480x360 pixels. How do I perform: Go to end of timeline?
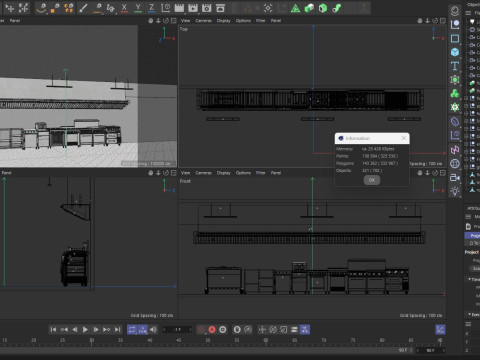(x=117, y=330)
